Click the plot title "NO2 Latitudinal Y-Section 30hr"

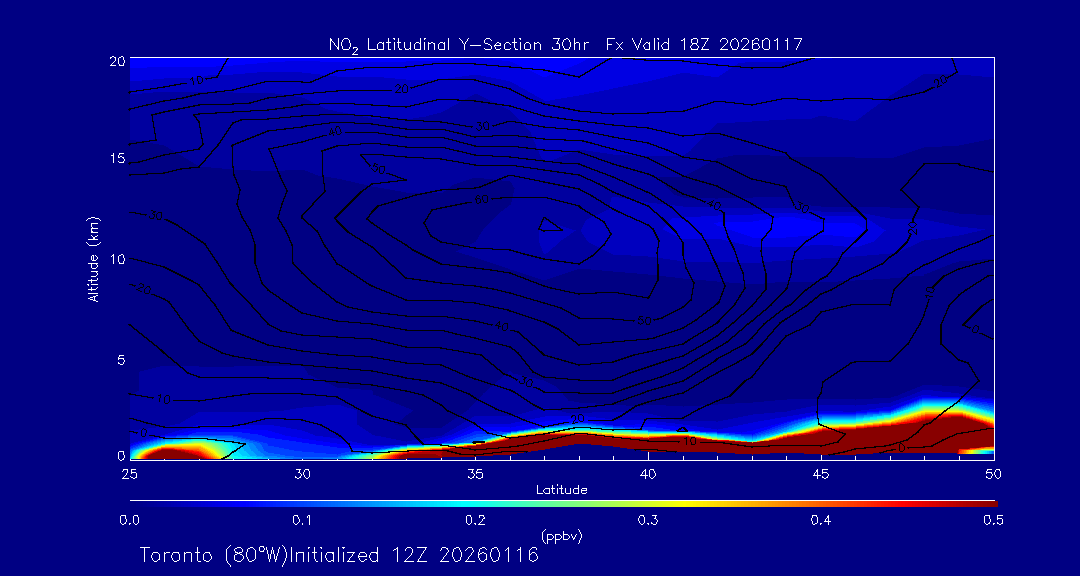pyautogui.click(x=461, y=45)
